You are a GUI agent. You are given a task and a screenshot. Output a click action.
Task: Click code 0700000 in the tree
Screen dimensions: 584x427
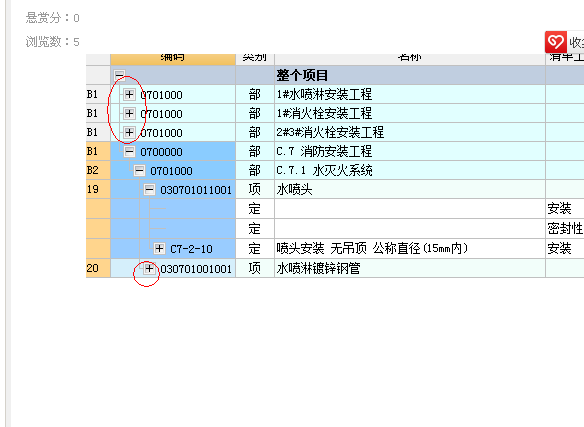tap(161, 152)
